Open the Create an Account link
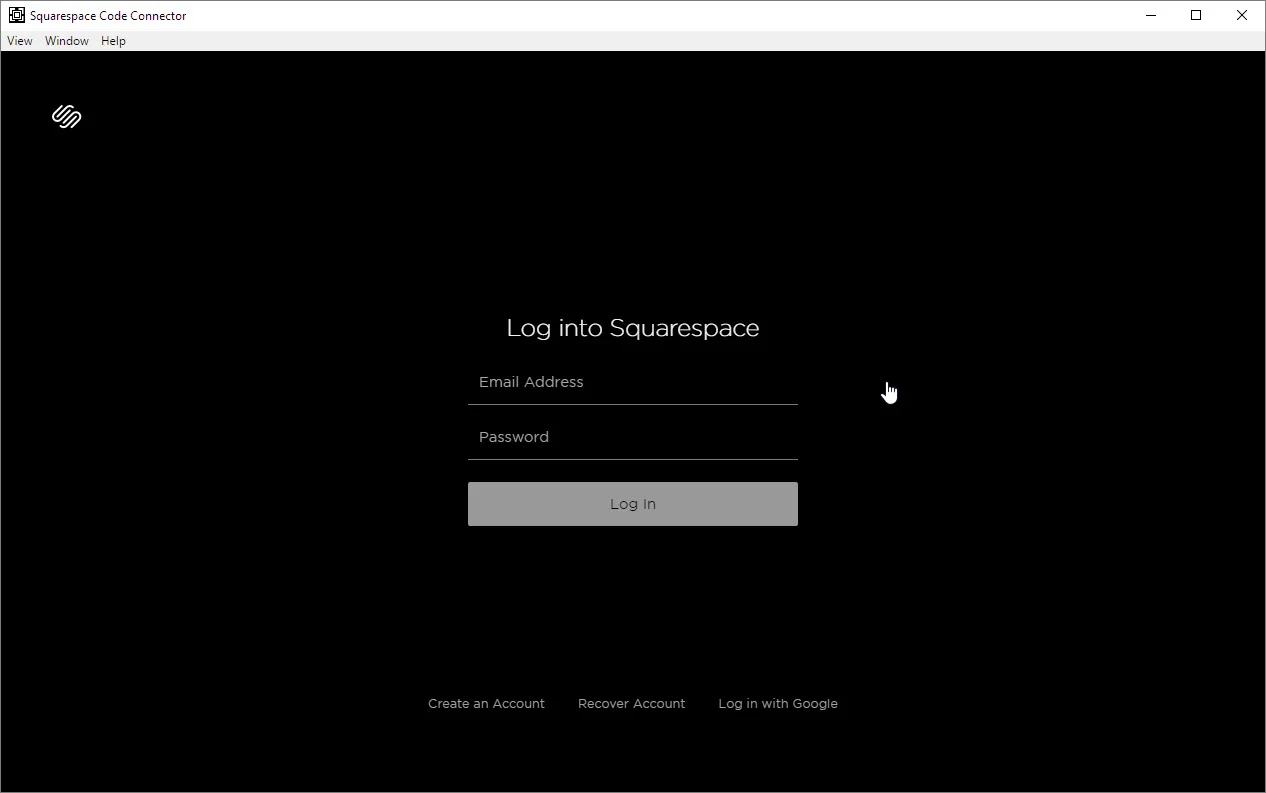 486,704
